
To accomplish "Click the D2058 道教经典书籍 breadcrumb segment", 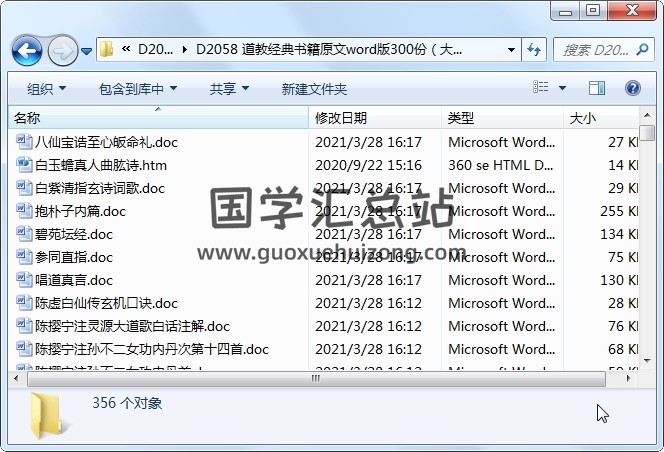I will pyautogui.click(x=330, y=50).
